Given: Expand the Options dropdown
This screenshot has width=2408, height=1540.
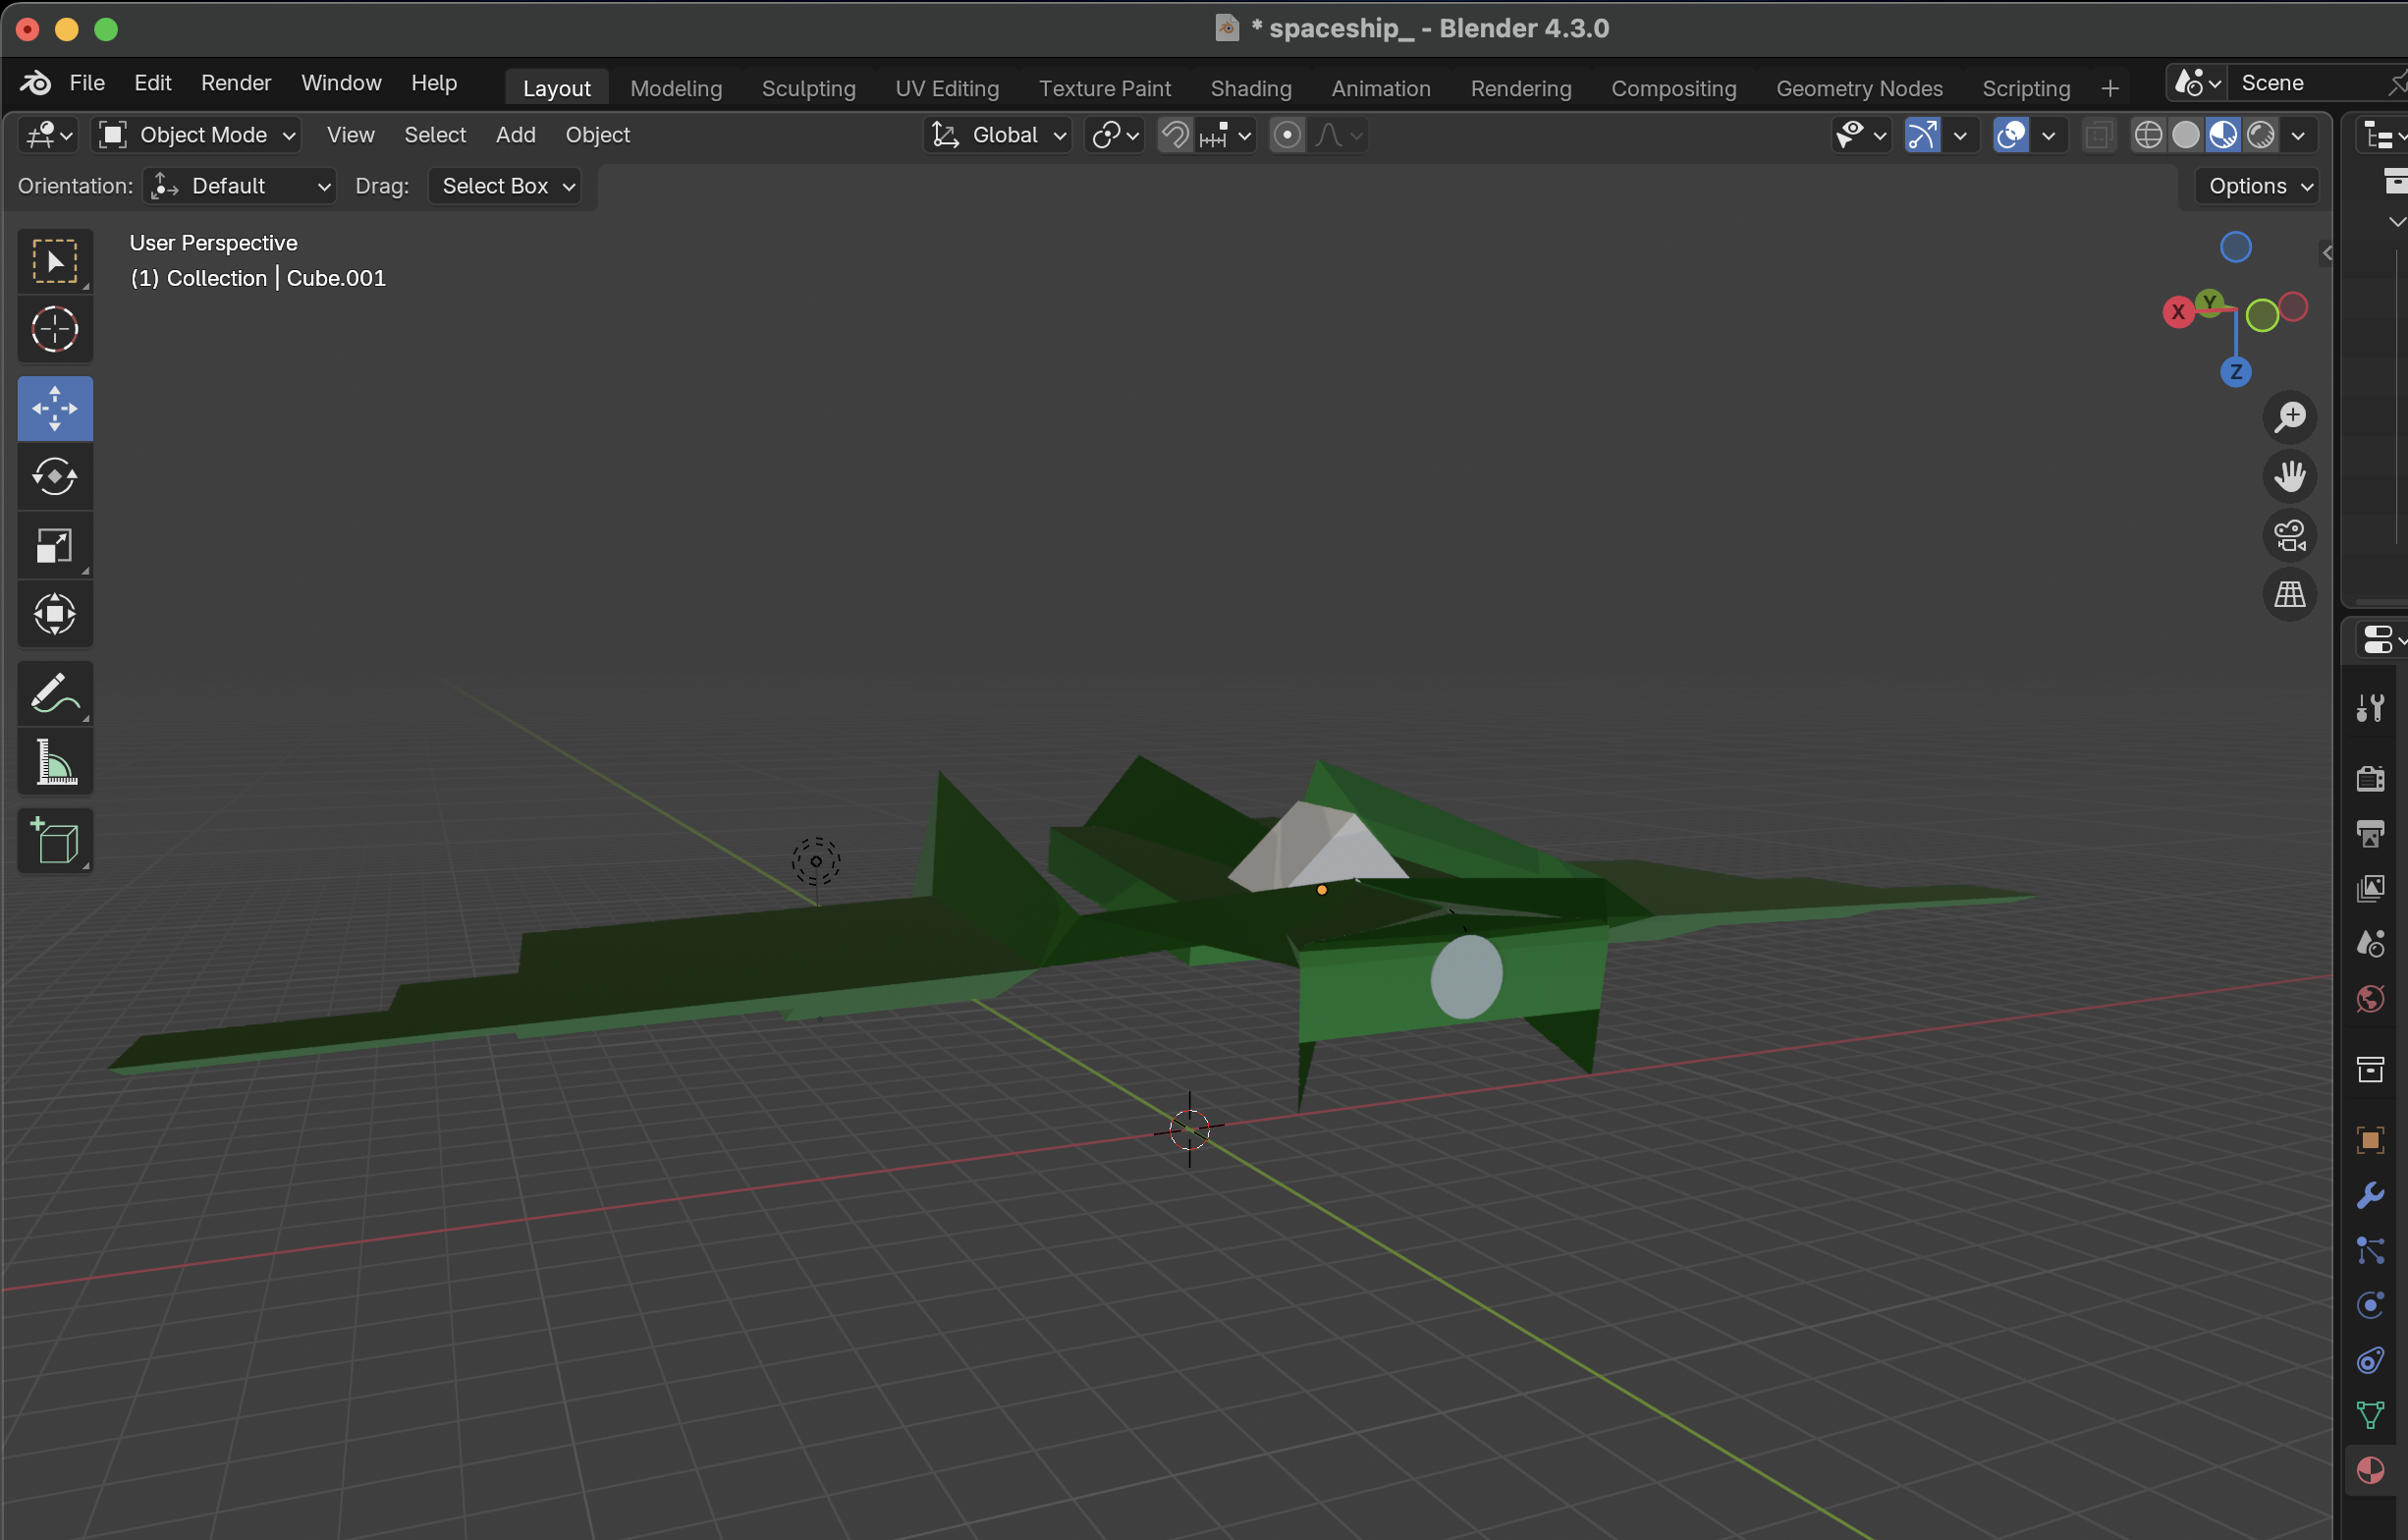Looking at the screenshot, I should pos(2257,186).
